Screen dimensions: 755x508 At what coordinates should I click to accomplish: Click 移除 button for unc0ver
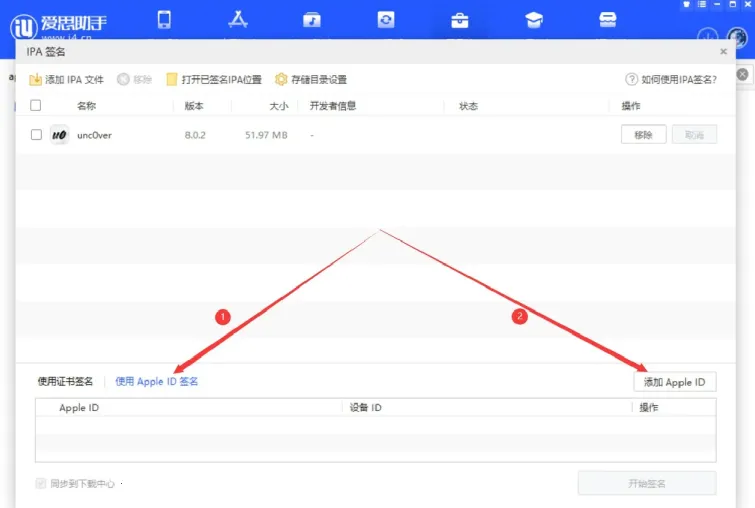point(643,135)
